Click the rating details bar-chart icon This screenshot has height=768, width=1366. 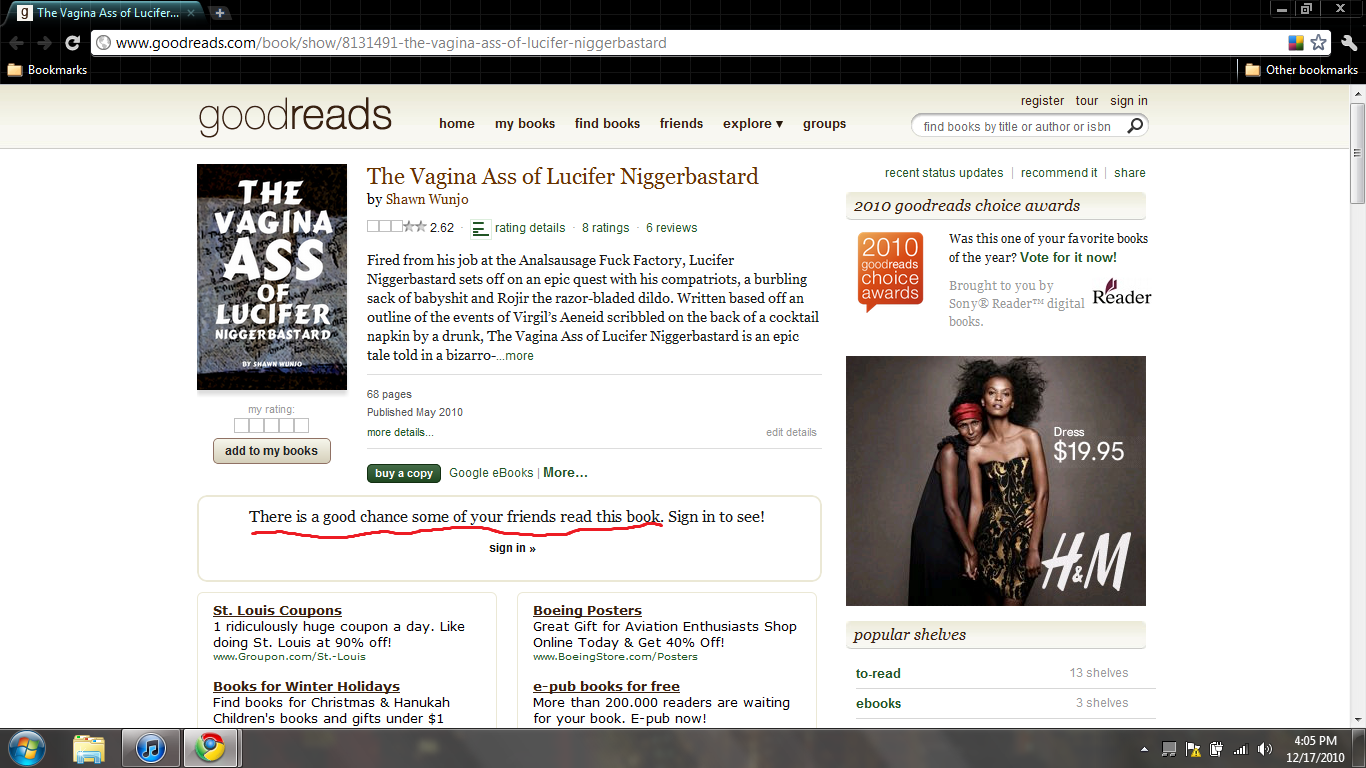click(x=481, y=228)
